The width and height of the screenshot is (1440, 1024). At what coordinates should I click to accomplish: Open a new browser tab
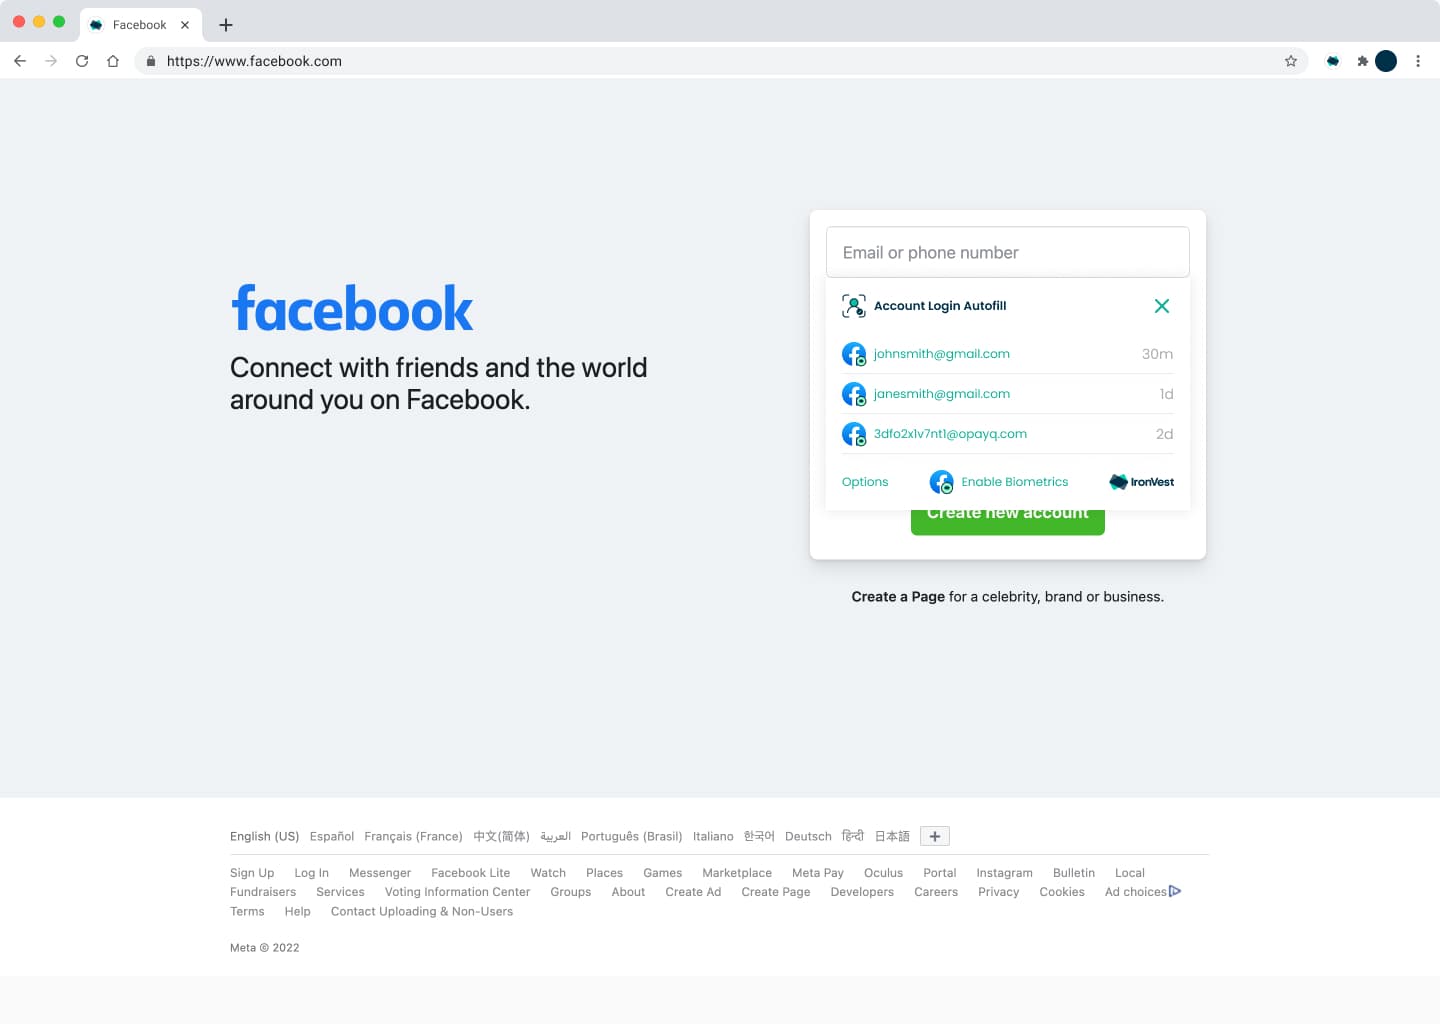coord(226,25)
